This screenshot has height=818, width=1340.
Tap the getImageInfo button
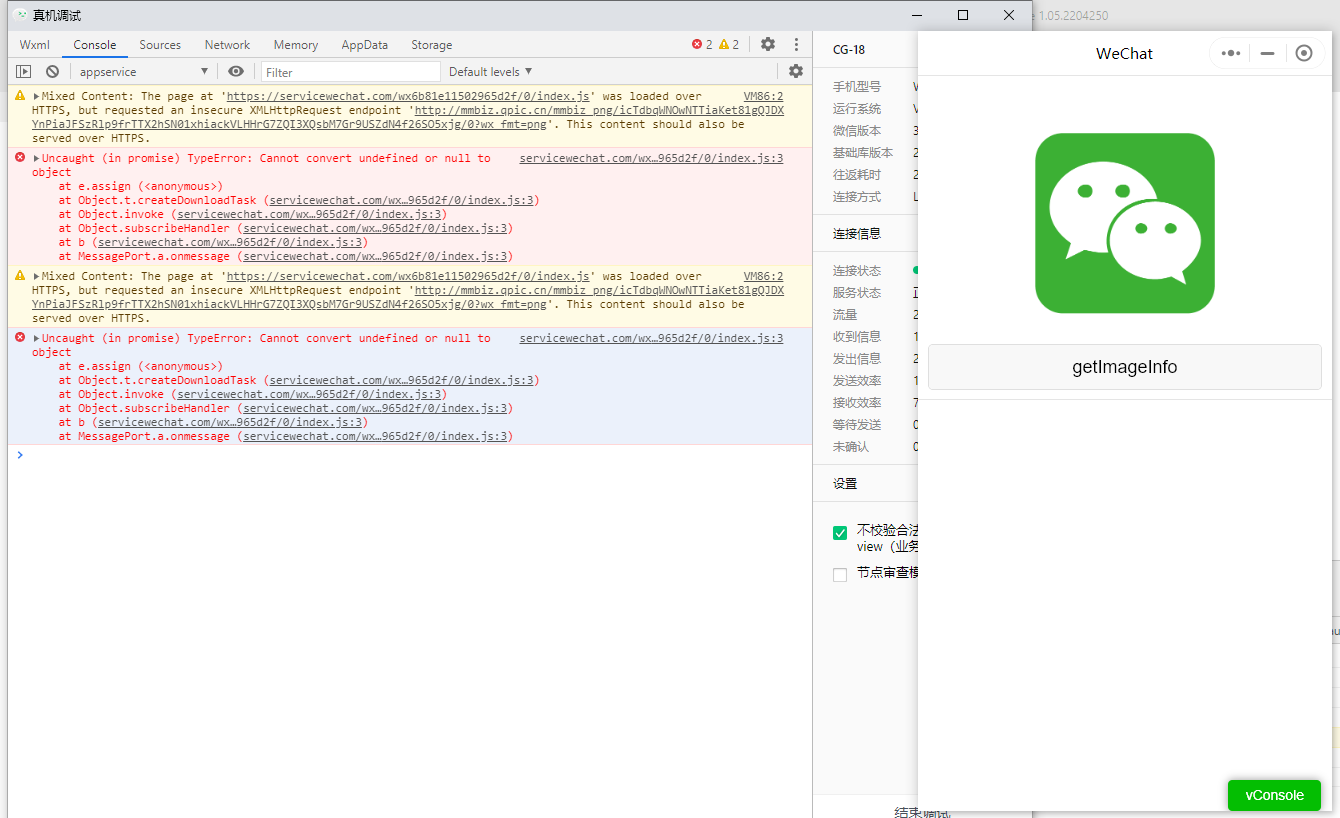(1125, 367)
